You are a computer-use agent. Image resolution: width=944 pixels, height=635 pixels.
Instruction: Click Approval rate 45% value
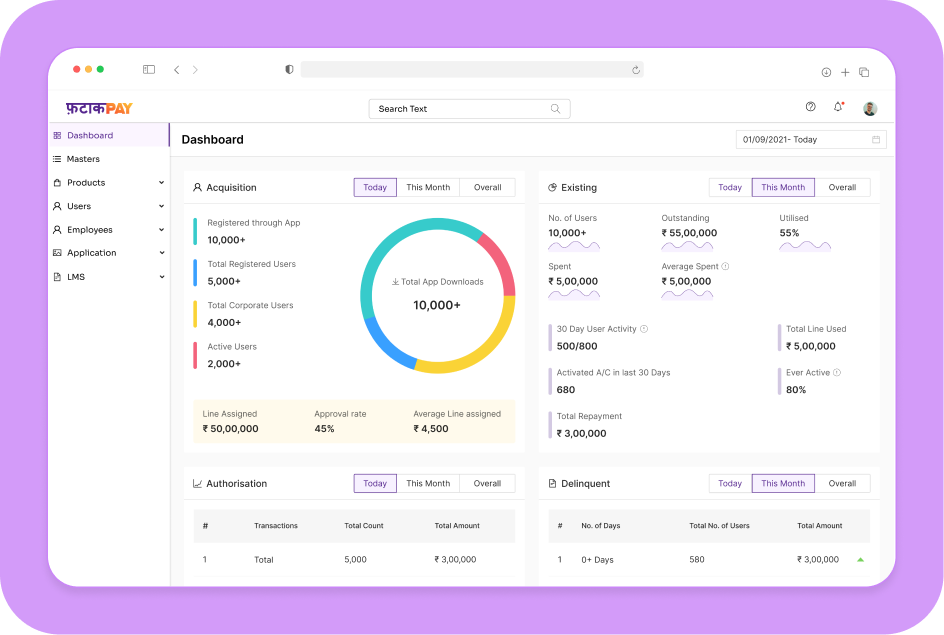point(324,429)
